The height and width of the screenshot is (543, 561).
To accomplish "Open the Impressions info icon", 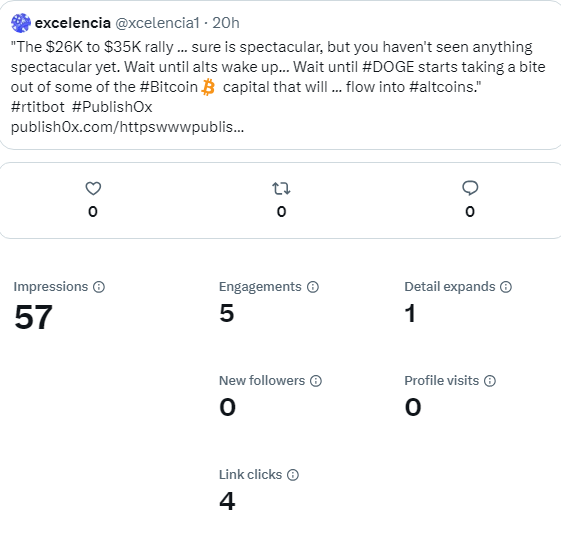I will 99,287.
